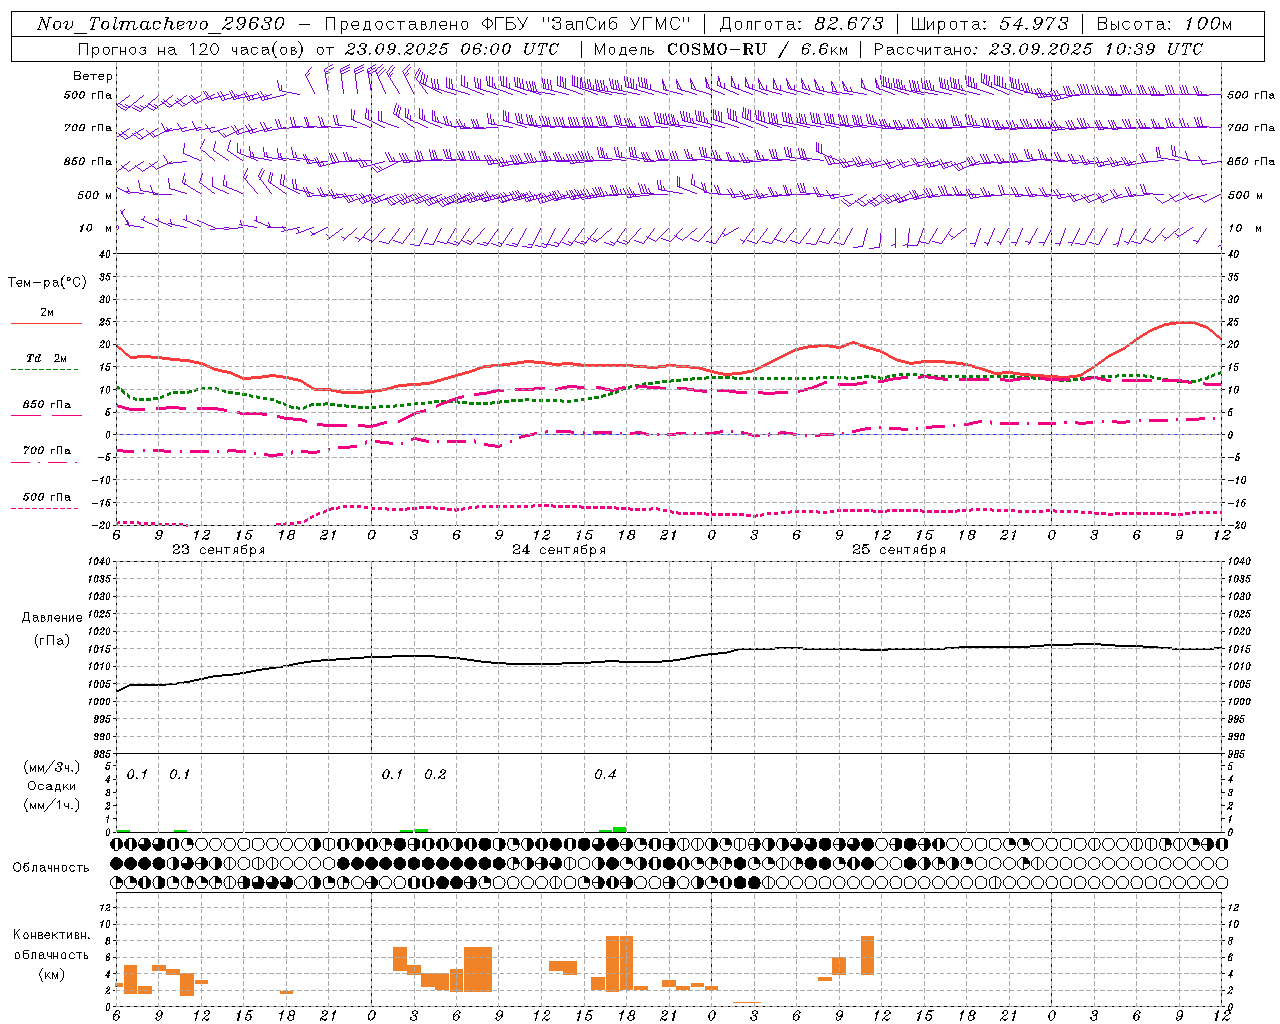Click the 25 сентября date label

coord(899,550)
